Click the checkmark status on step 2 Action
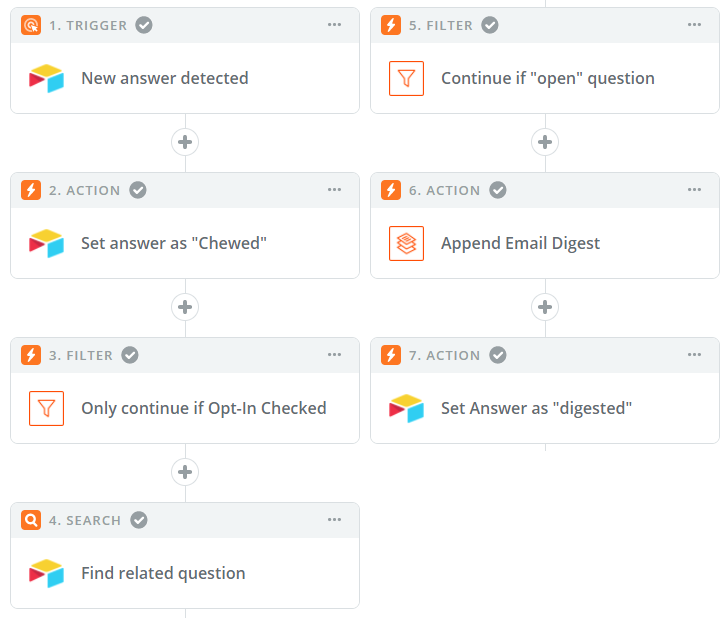The image size is (726, 618). 138,190
